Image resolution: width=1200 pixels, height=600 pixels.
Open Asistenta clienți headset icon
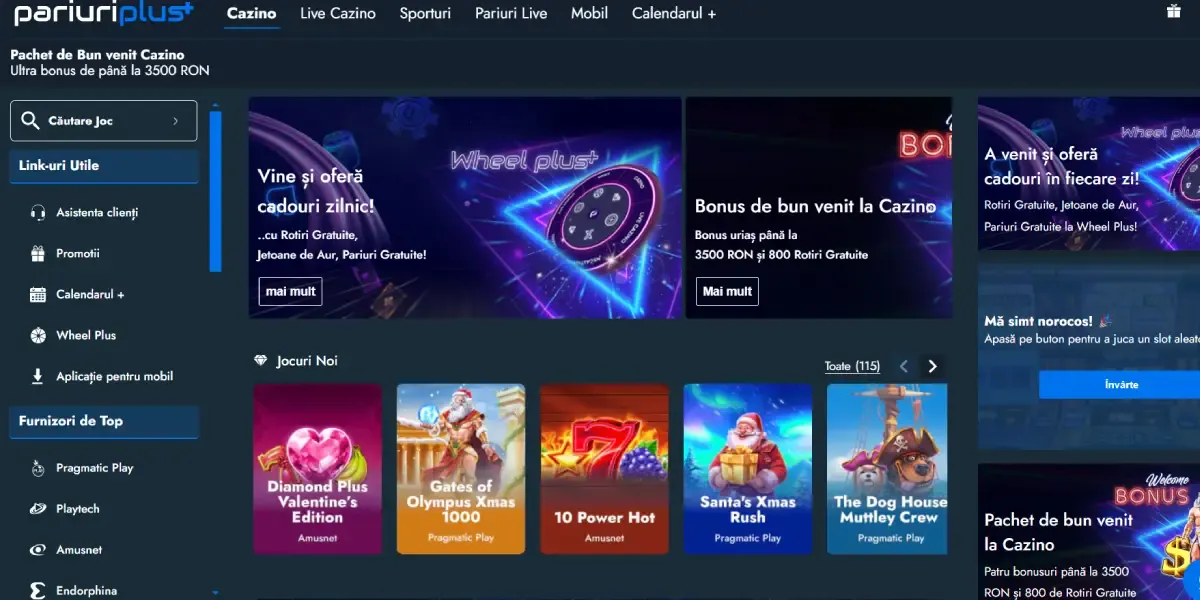(38, 213)
